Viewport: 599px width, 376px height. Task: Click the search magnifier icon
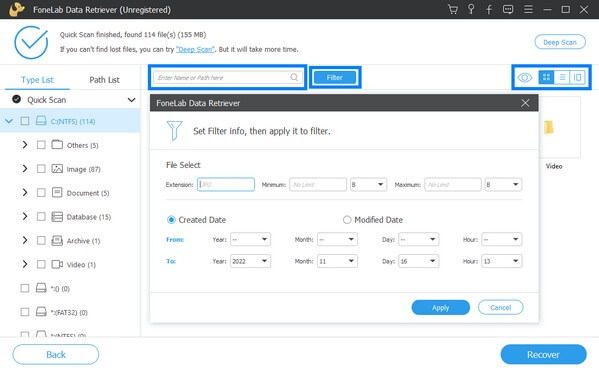(294, 77)
